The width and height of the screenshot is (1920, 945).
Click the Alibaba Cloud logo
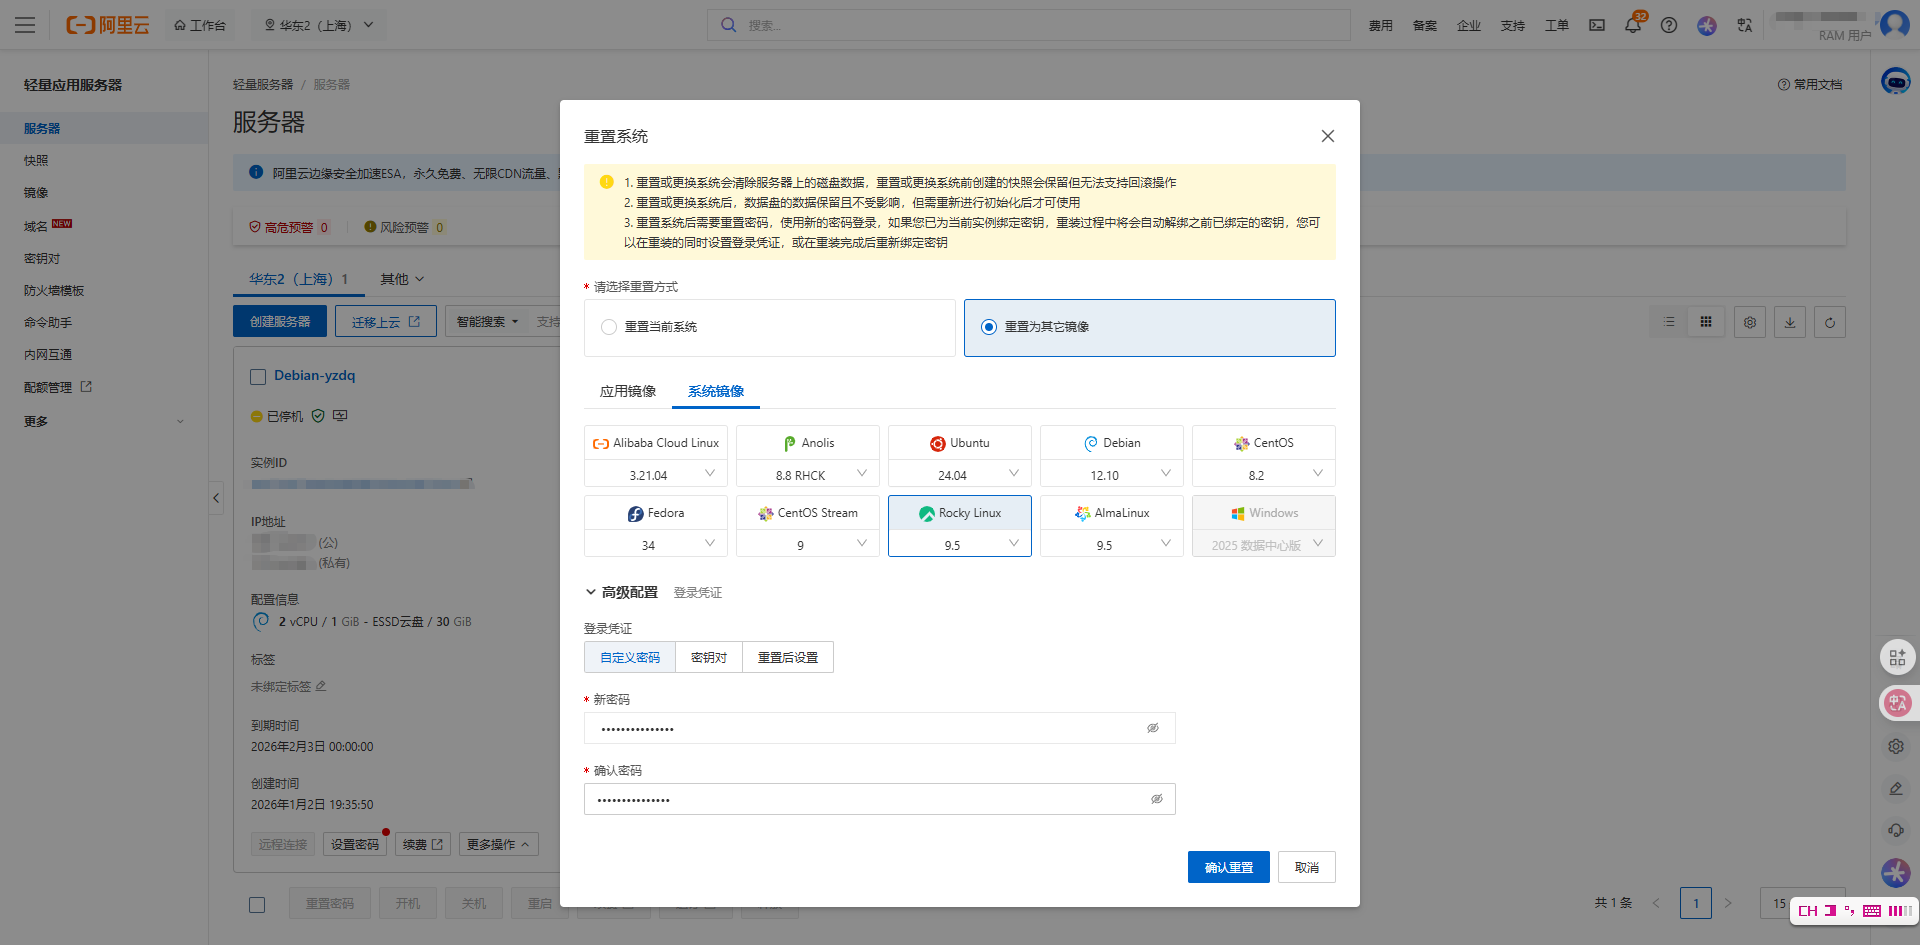(108, 25)
